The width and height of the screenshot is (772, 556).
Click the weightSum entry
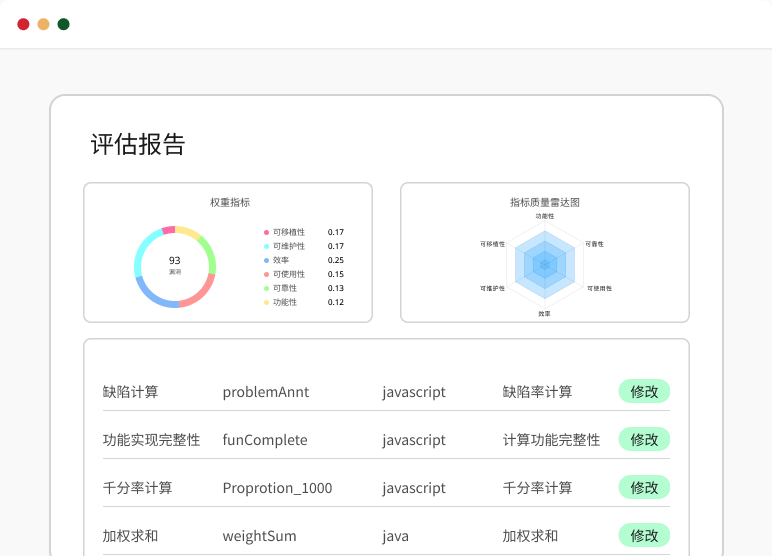coord(259,536)
